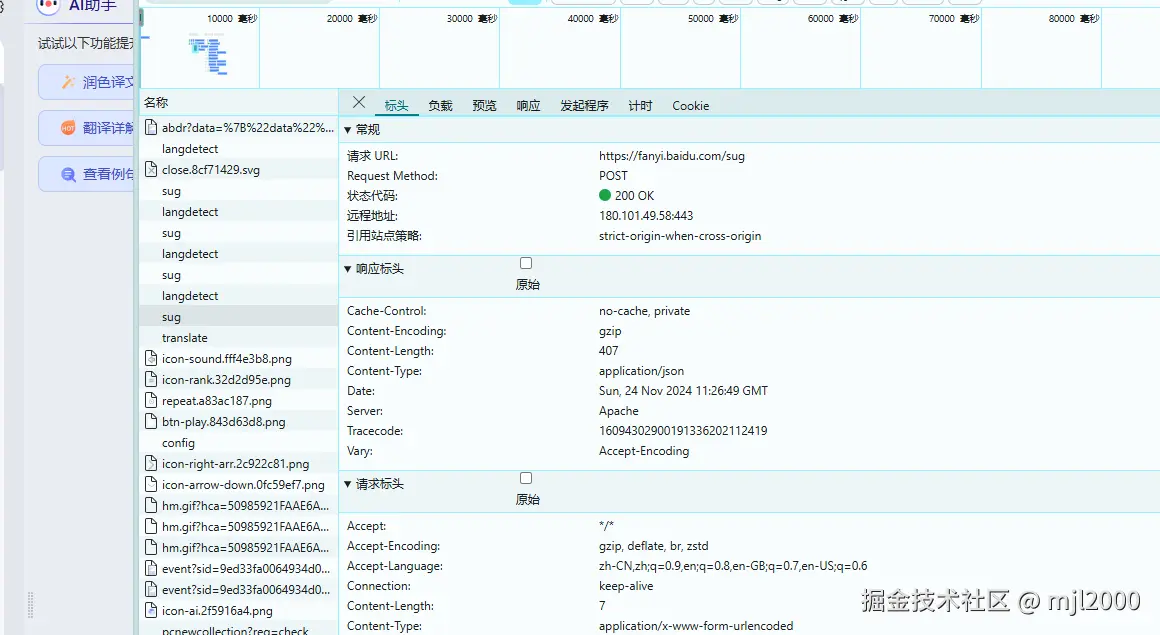
Task: Click the waterfall overview thumbnail in timeline
Action: click(208, 55)
